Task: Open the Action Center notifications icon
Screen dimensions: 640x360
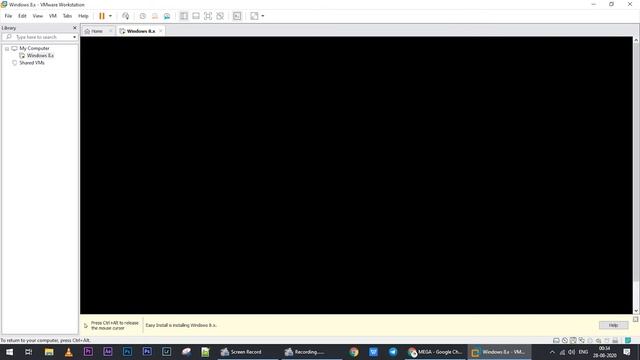Action: 627,352
